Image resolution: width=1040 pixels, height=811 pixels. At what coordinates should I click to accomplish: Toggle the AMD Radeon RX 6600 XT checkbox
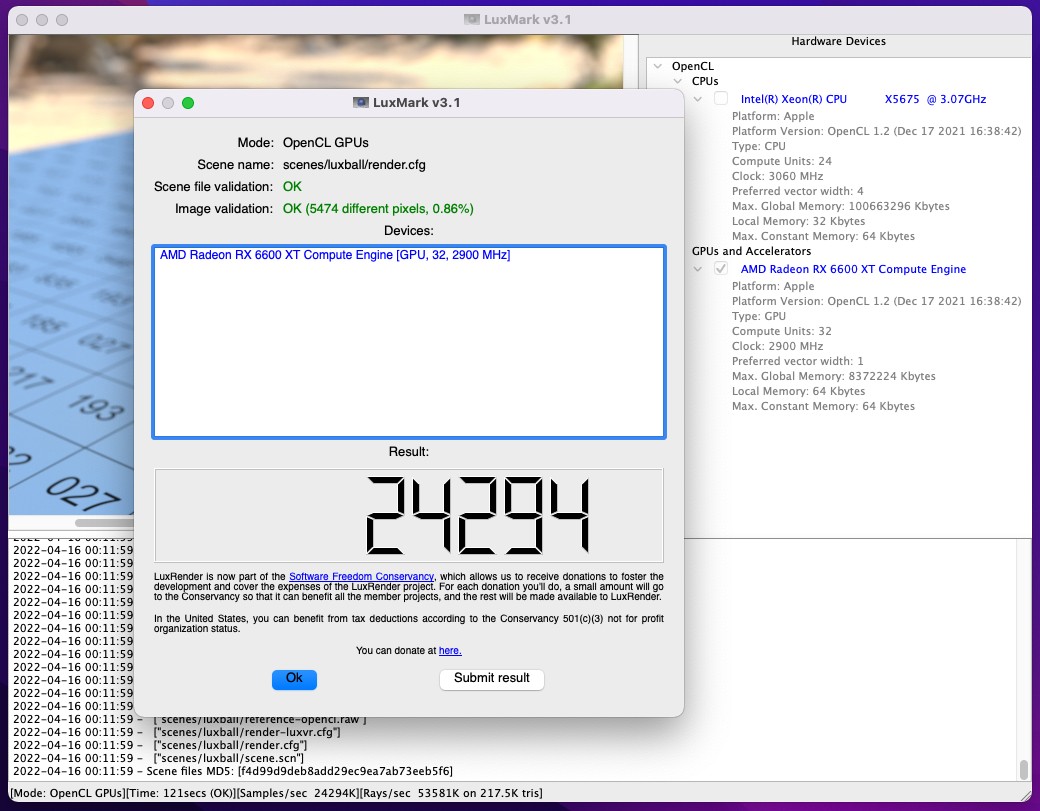click(721, 269)
